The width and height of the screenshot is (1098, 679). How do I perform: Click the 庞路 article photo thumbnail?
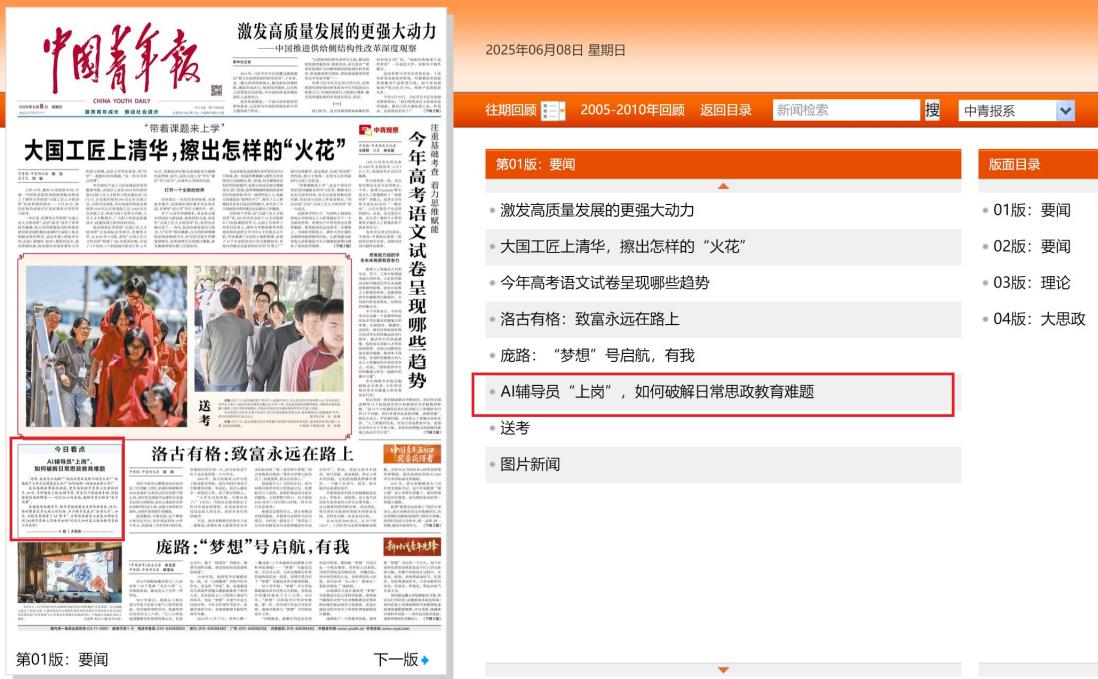click(x=69, y=573)
